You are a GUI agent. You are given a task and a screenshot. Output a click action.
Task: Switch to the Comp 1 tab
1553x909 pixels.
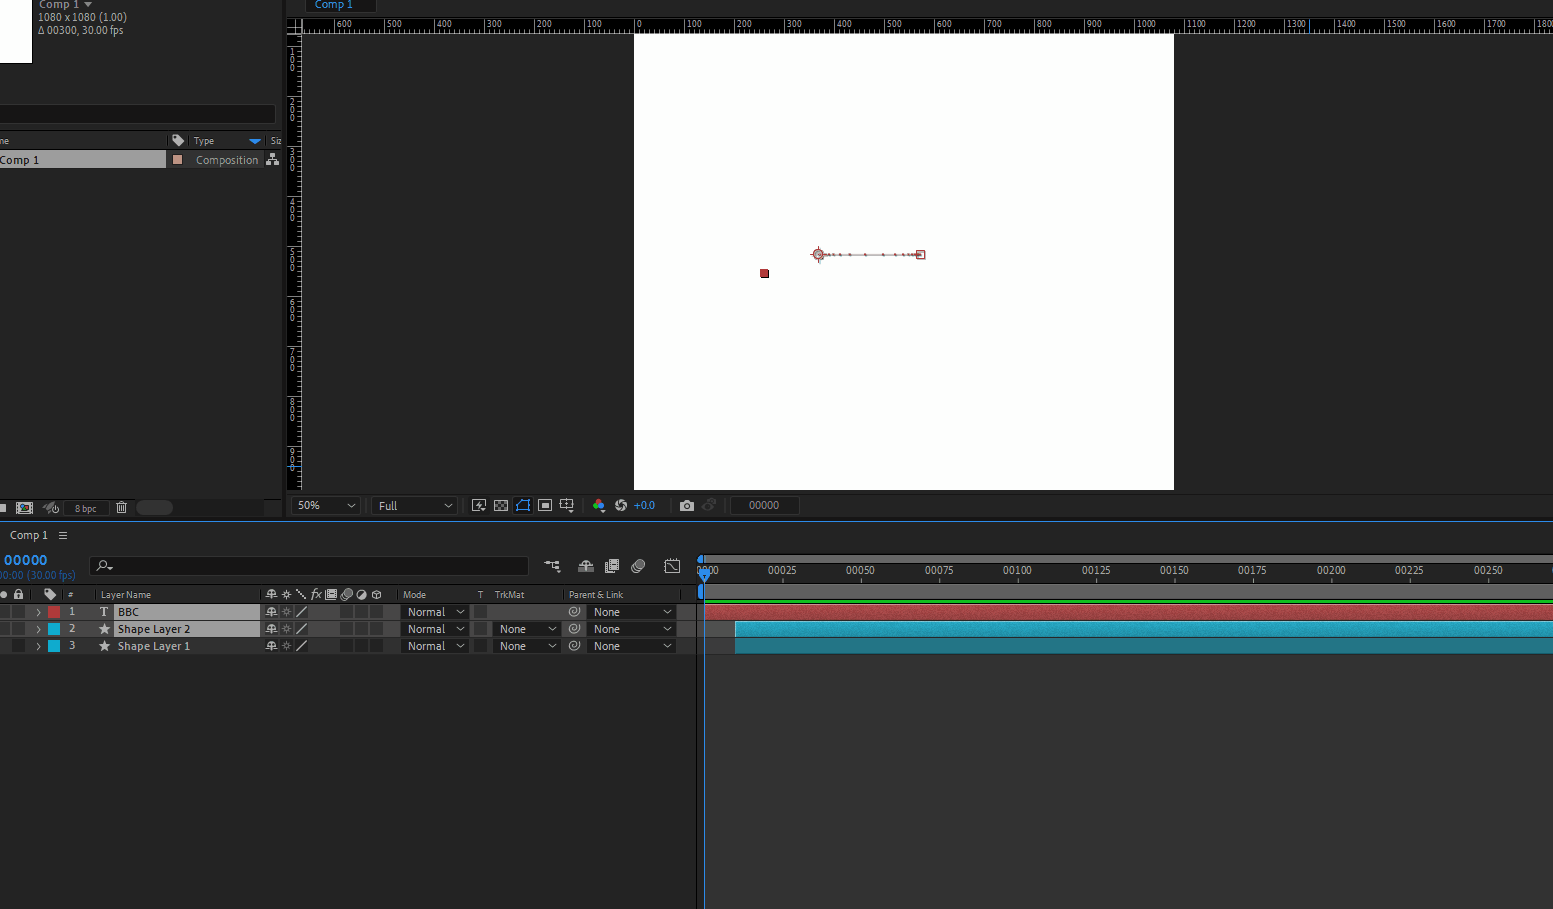tap(333, 5)
